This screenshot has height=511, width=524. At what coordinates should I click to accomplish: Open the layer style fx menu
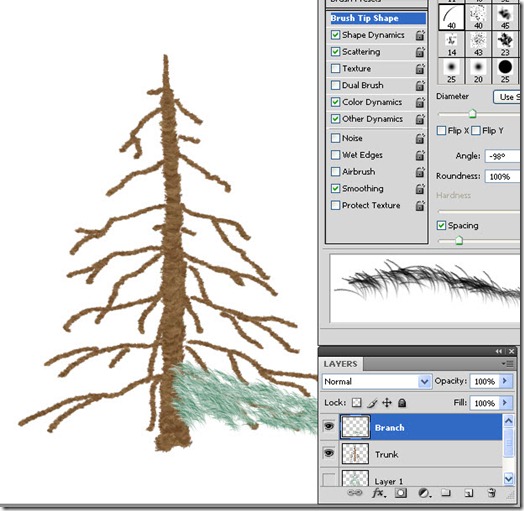point(378,493)
